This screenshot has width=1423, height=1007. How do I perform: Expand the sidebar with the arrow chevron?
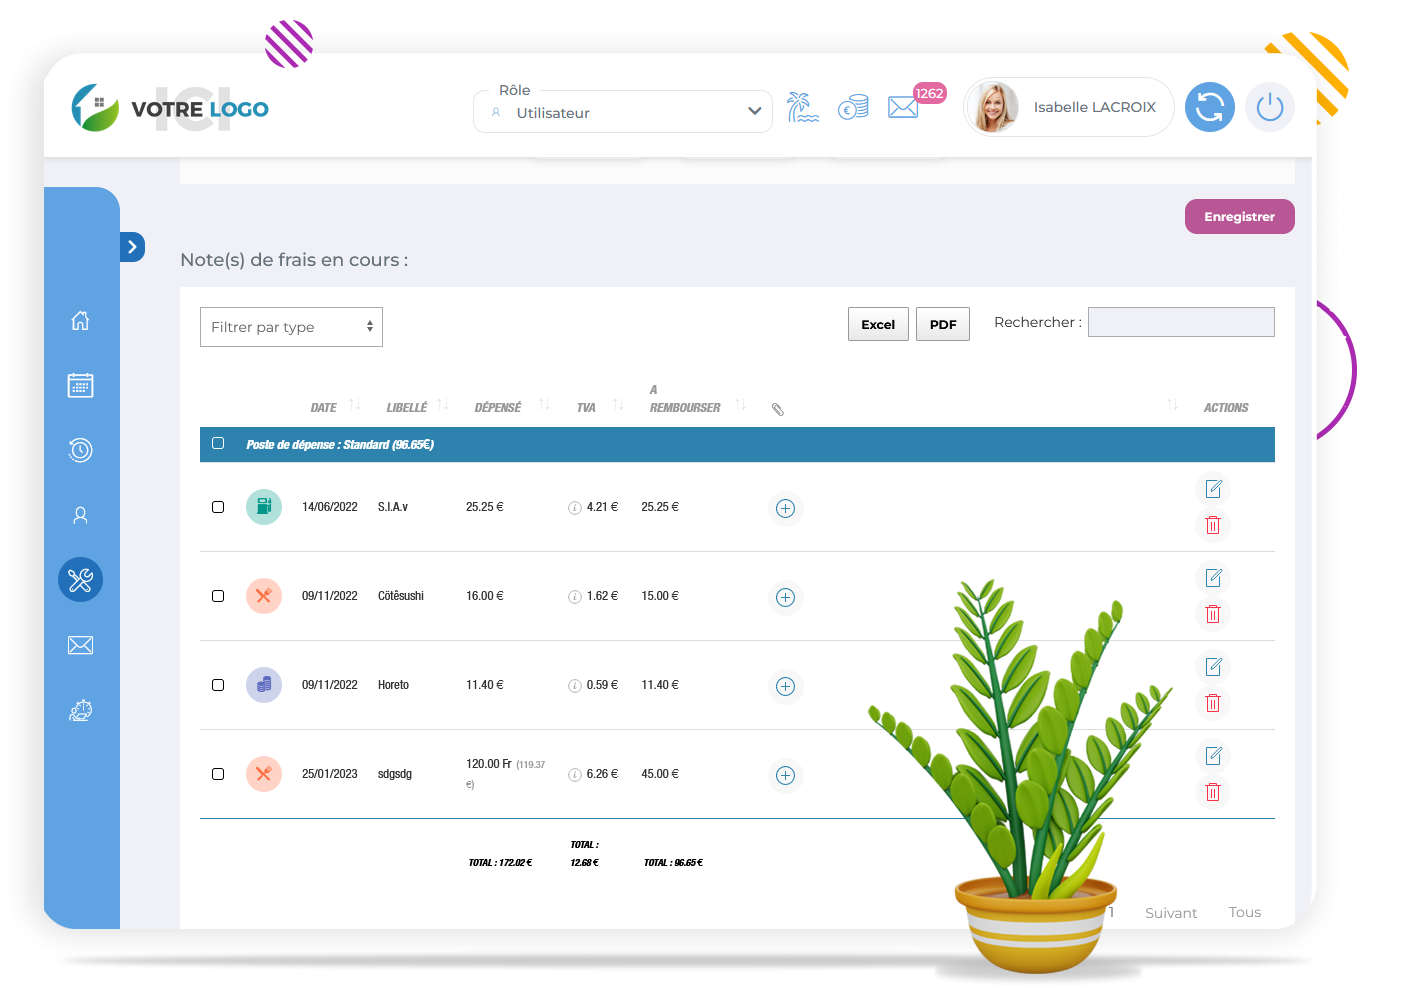coord(132,247)
